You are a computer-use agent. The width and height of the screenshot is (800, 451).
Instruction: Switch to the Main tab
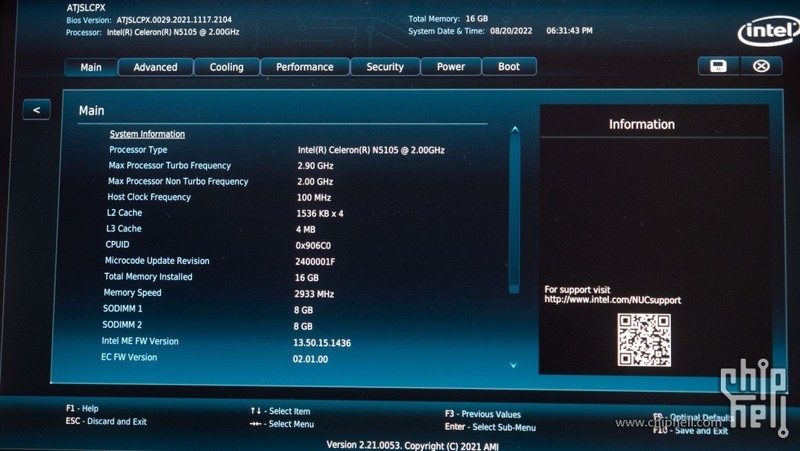[x=91, y=67]
